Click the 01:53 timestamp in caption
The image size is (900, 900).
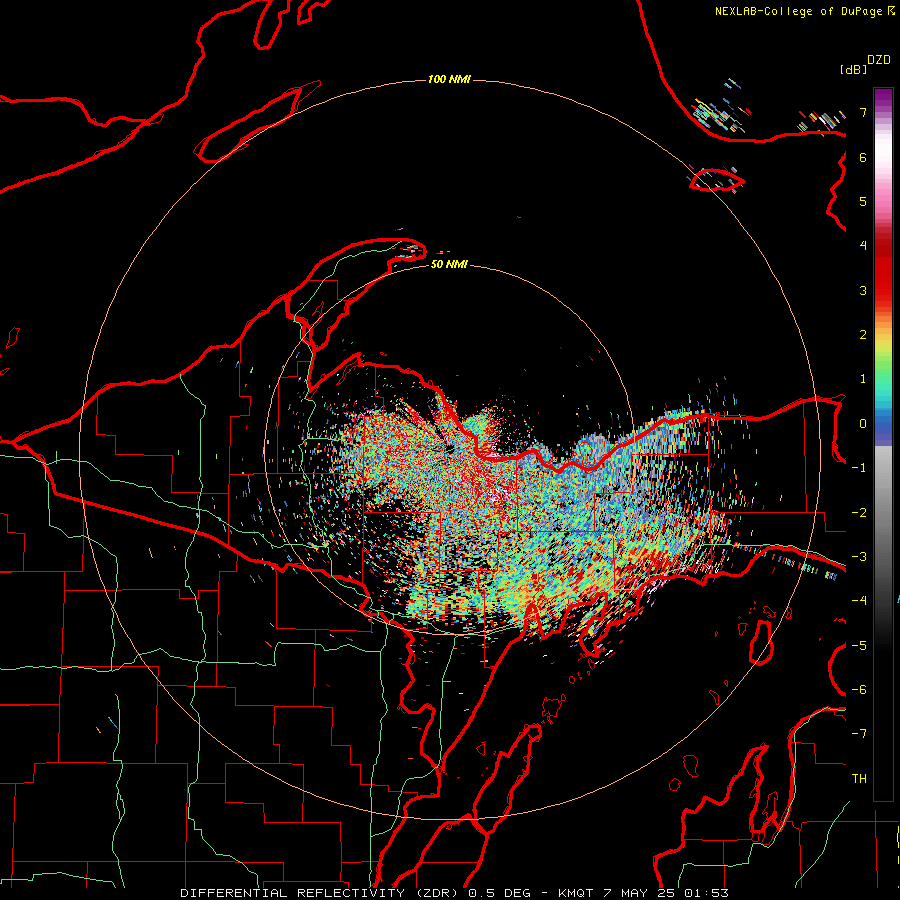707,893
